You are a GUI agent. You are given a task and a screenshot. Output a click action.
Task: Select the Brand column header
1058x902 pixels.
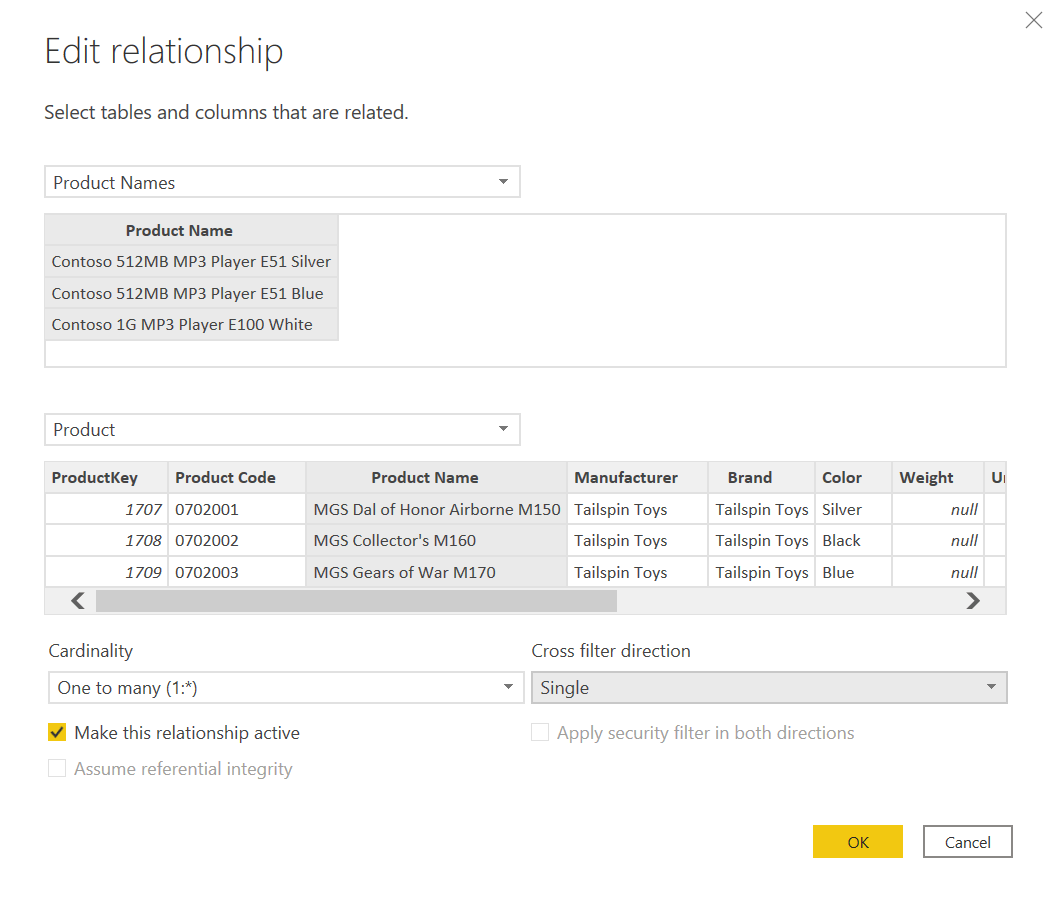coord(762,478)
